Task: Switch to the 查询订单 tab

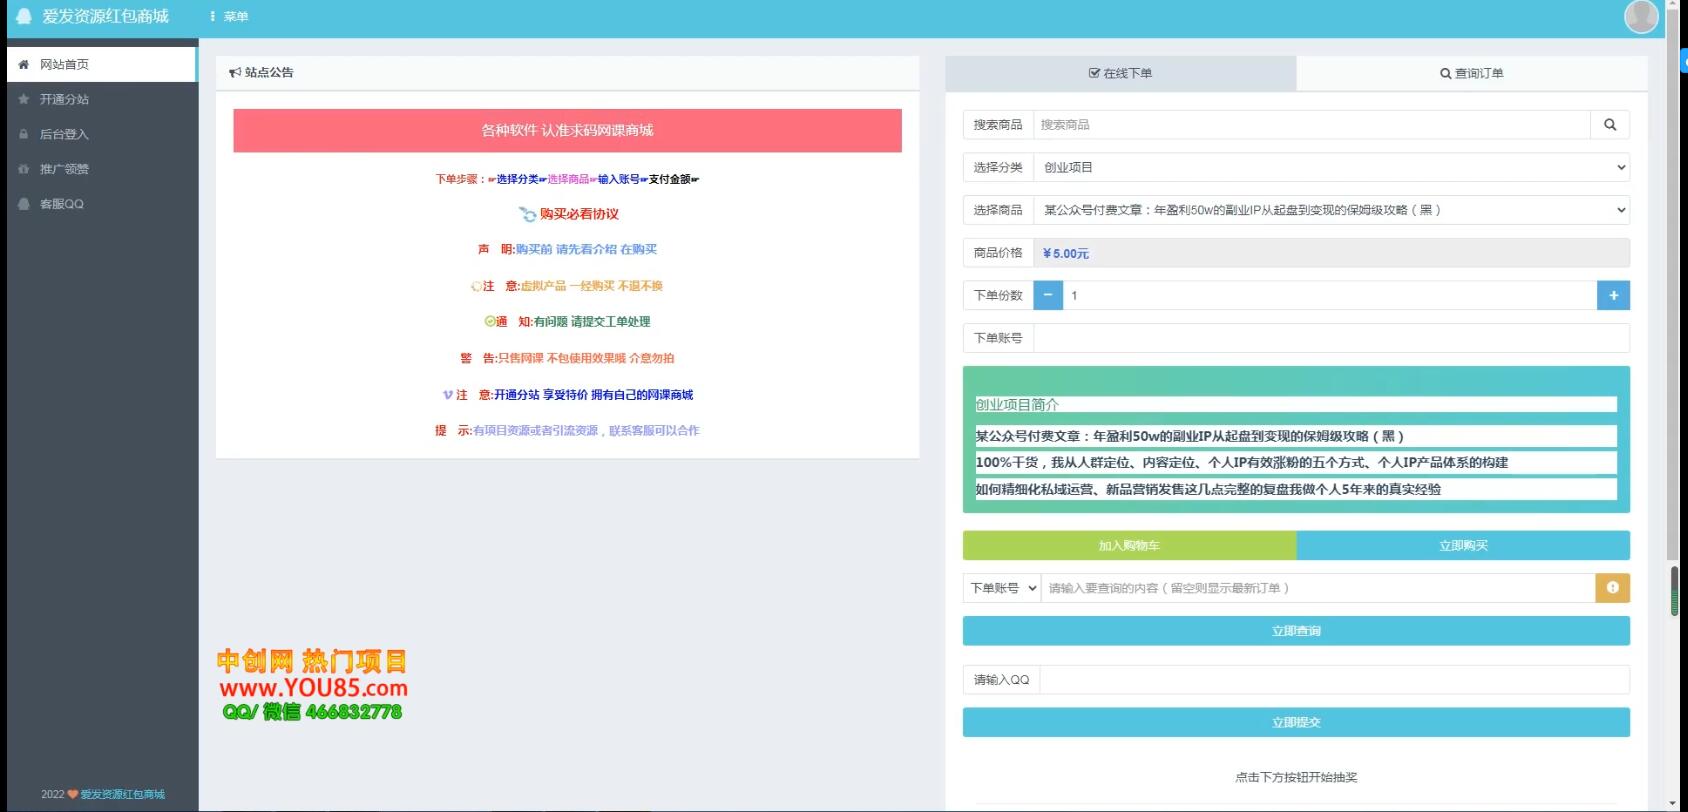Action: [x=1471, y=73]
